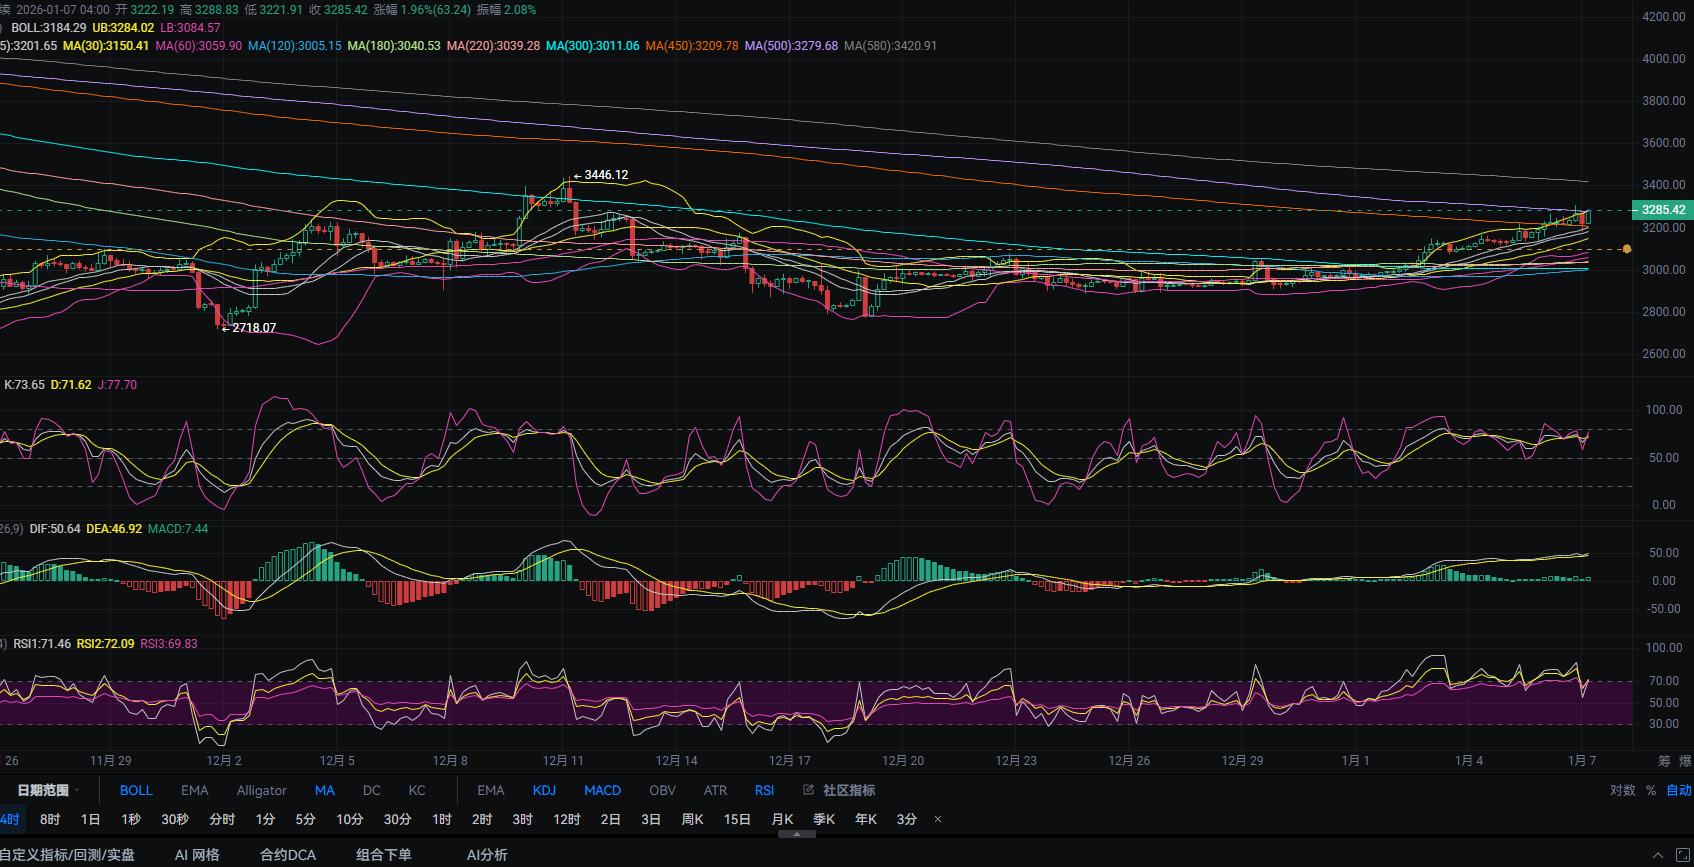This screenshot has width=1694, height=867.
Task: Click the upward chevron in bottom bar
Action: pos(1658,855)
